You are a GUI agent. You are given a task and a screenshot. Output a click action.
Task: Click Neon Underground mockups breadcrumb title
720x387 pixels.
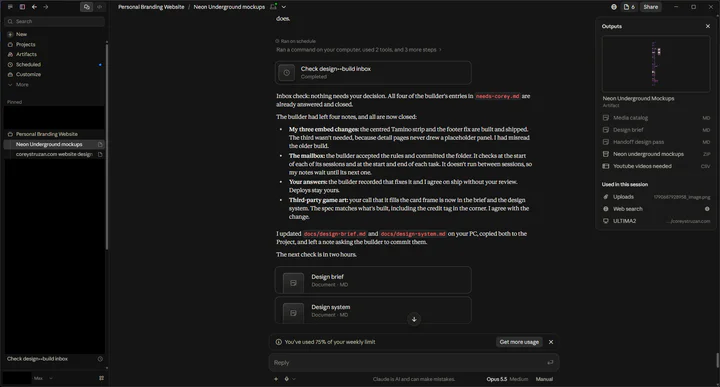click(x=229, y=7)
